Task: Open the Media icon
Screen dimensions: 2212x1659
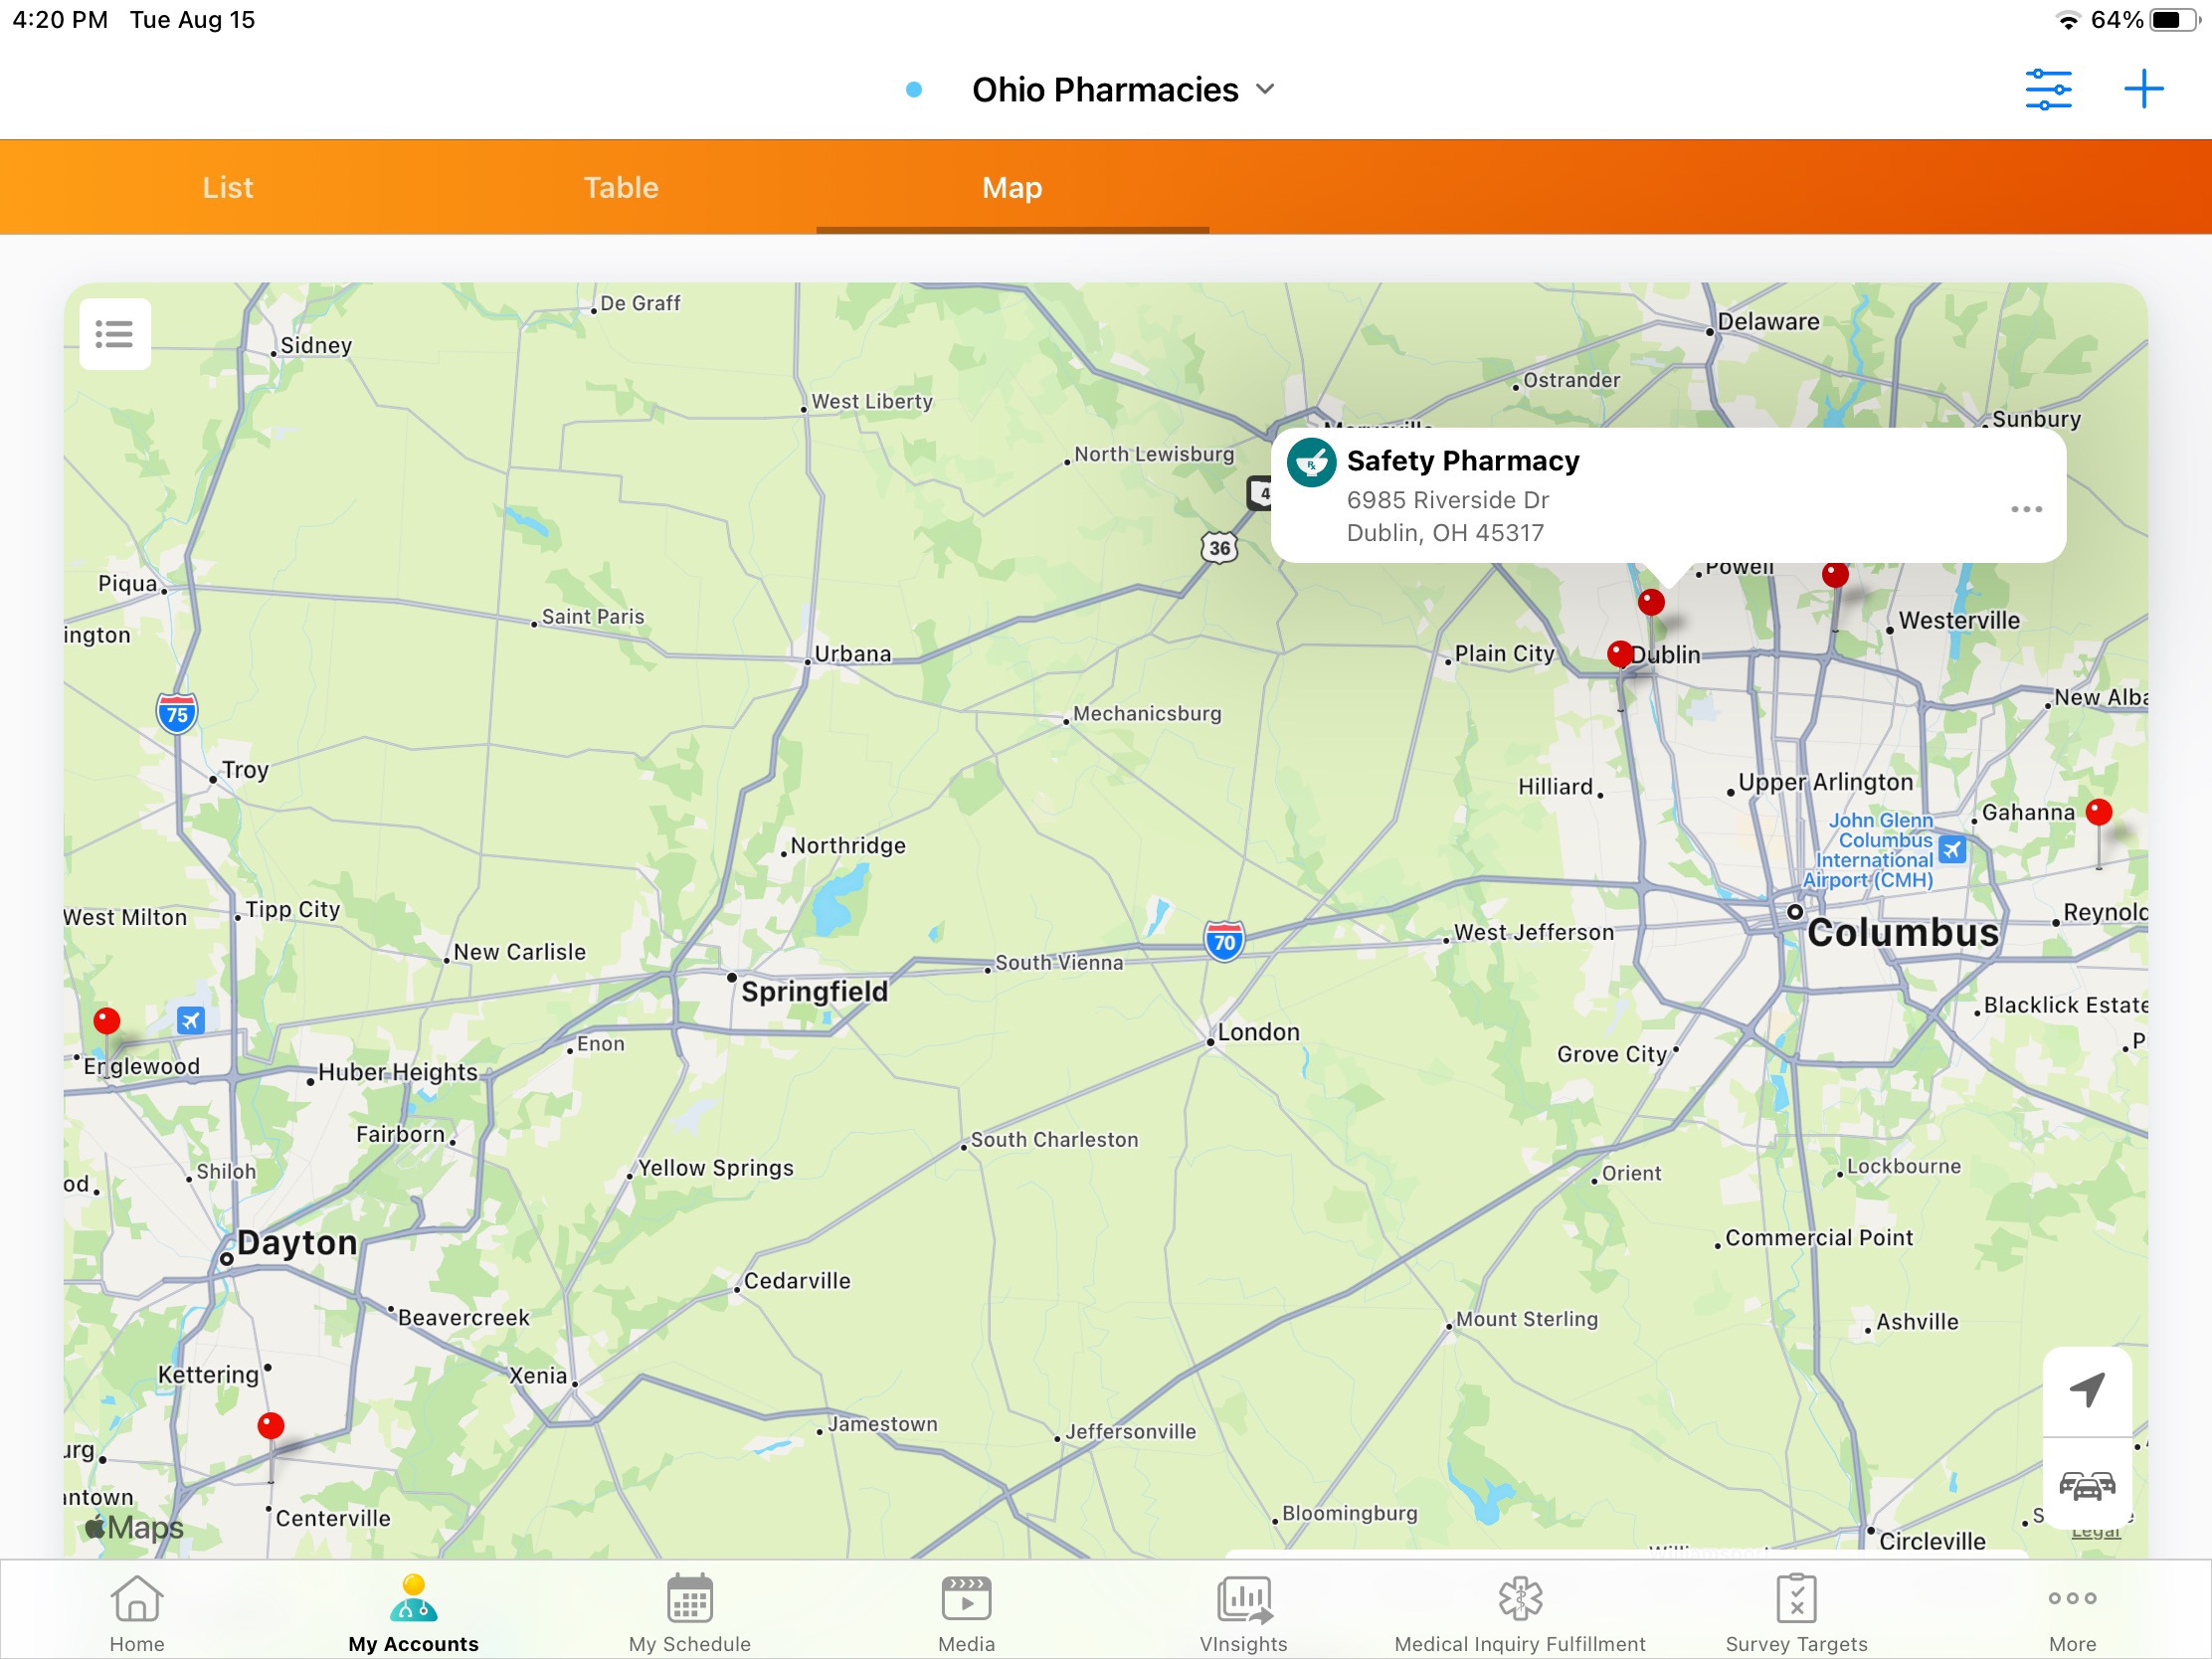Action: coord(966,1598)
